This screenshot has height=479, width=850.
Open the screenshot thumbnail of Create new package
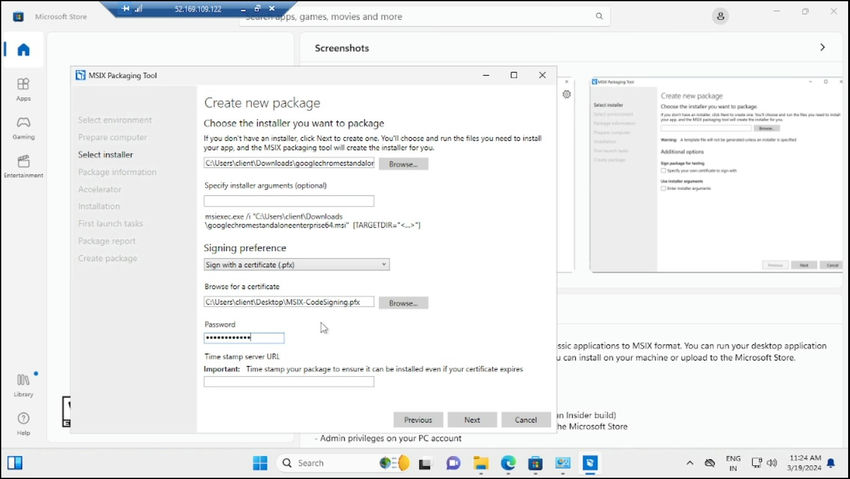pyautogui.click(x=717, y=174)
